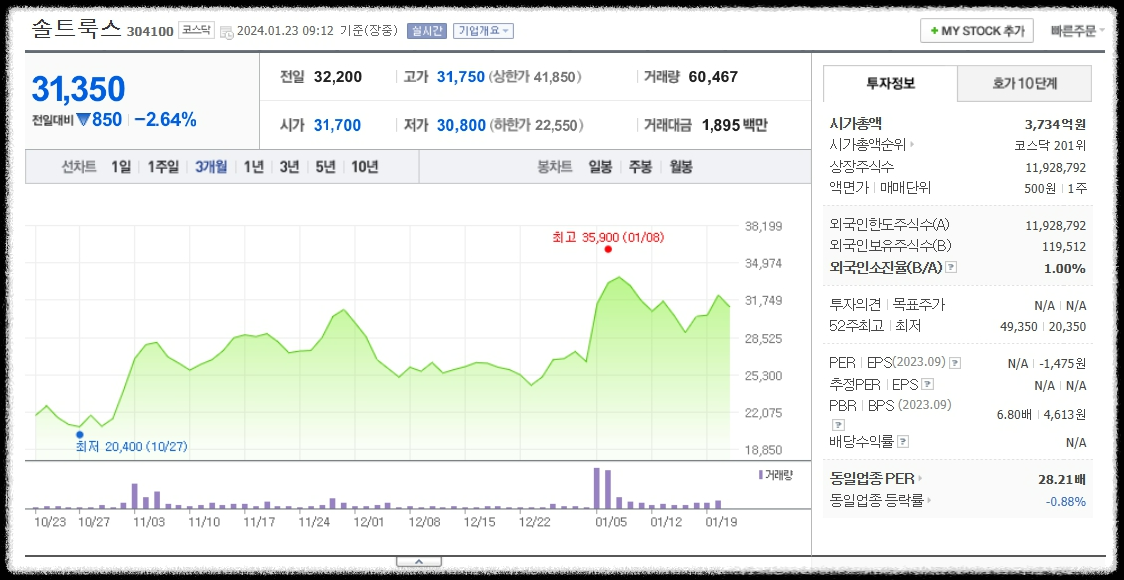Screen dimensions: 1124x580
Task: Click the -0.88% industry change value
Action: pos(1065,500)
